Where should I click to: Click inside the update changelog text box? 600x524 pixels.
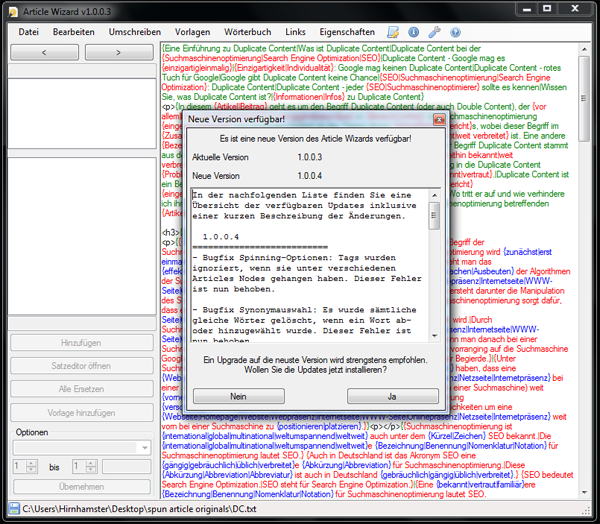pos(310,265)
